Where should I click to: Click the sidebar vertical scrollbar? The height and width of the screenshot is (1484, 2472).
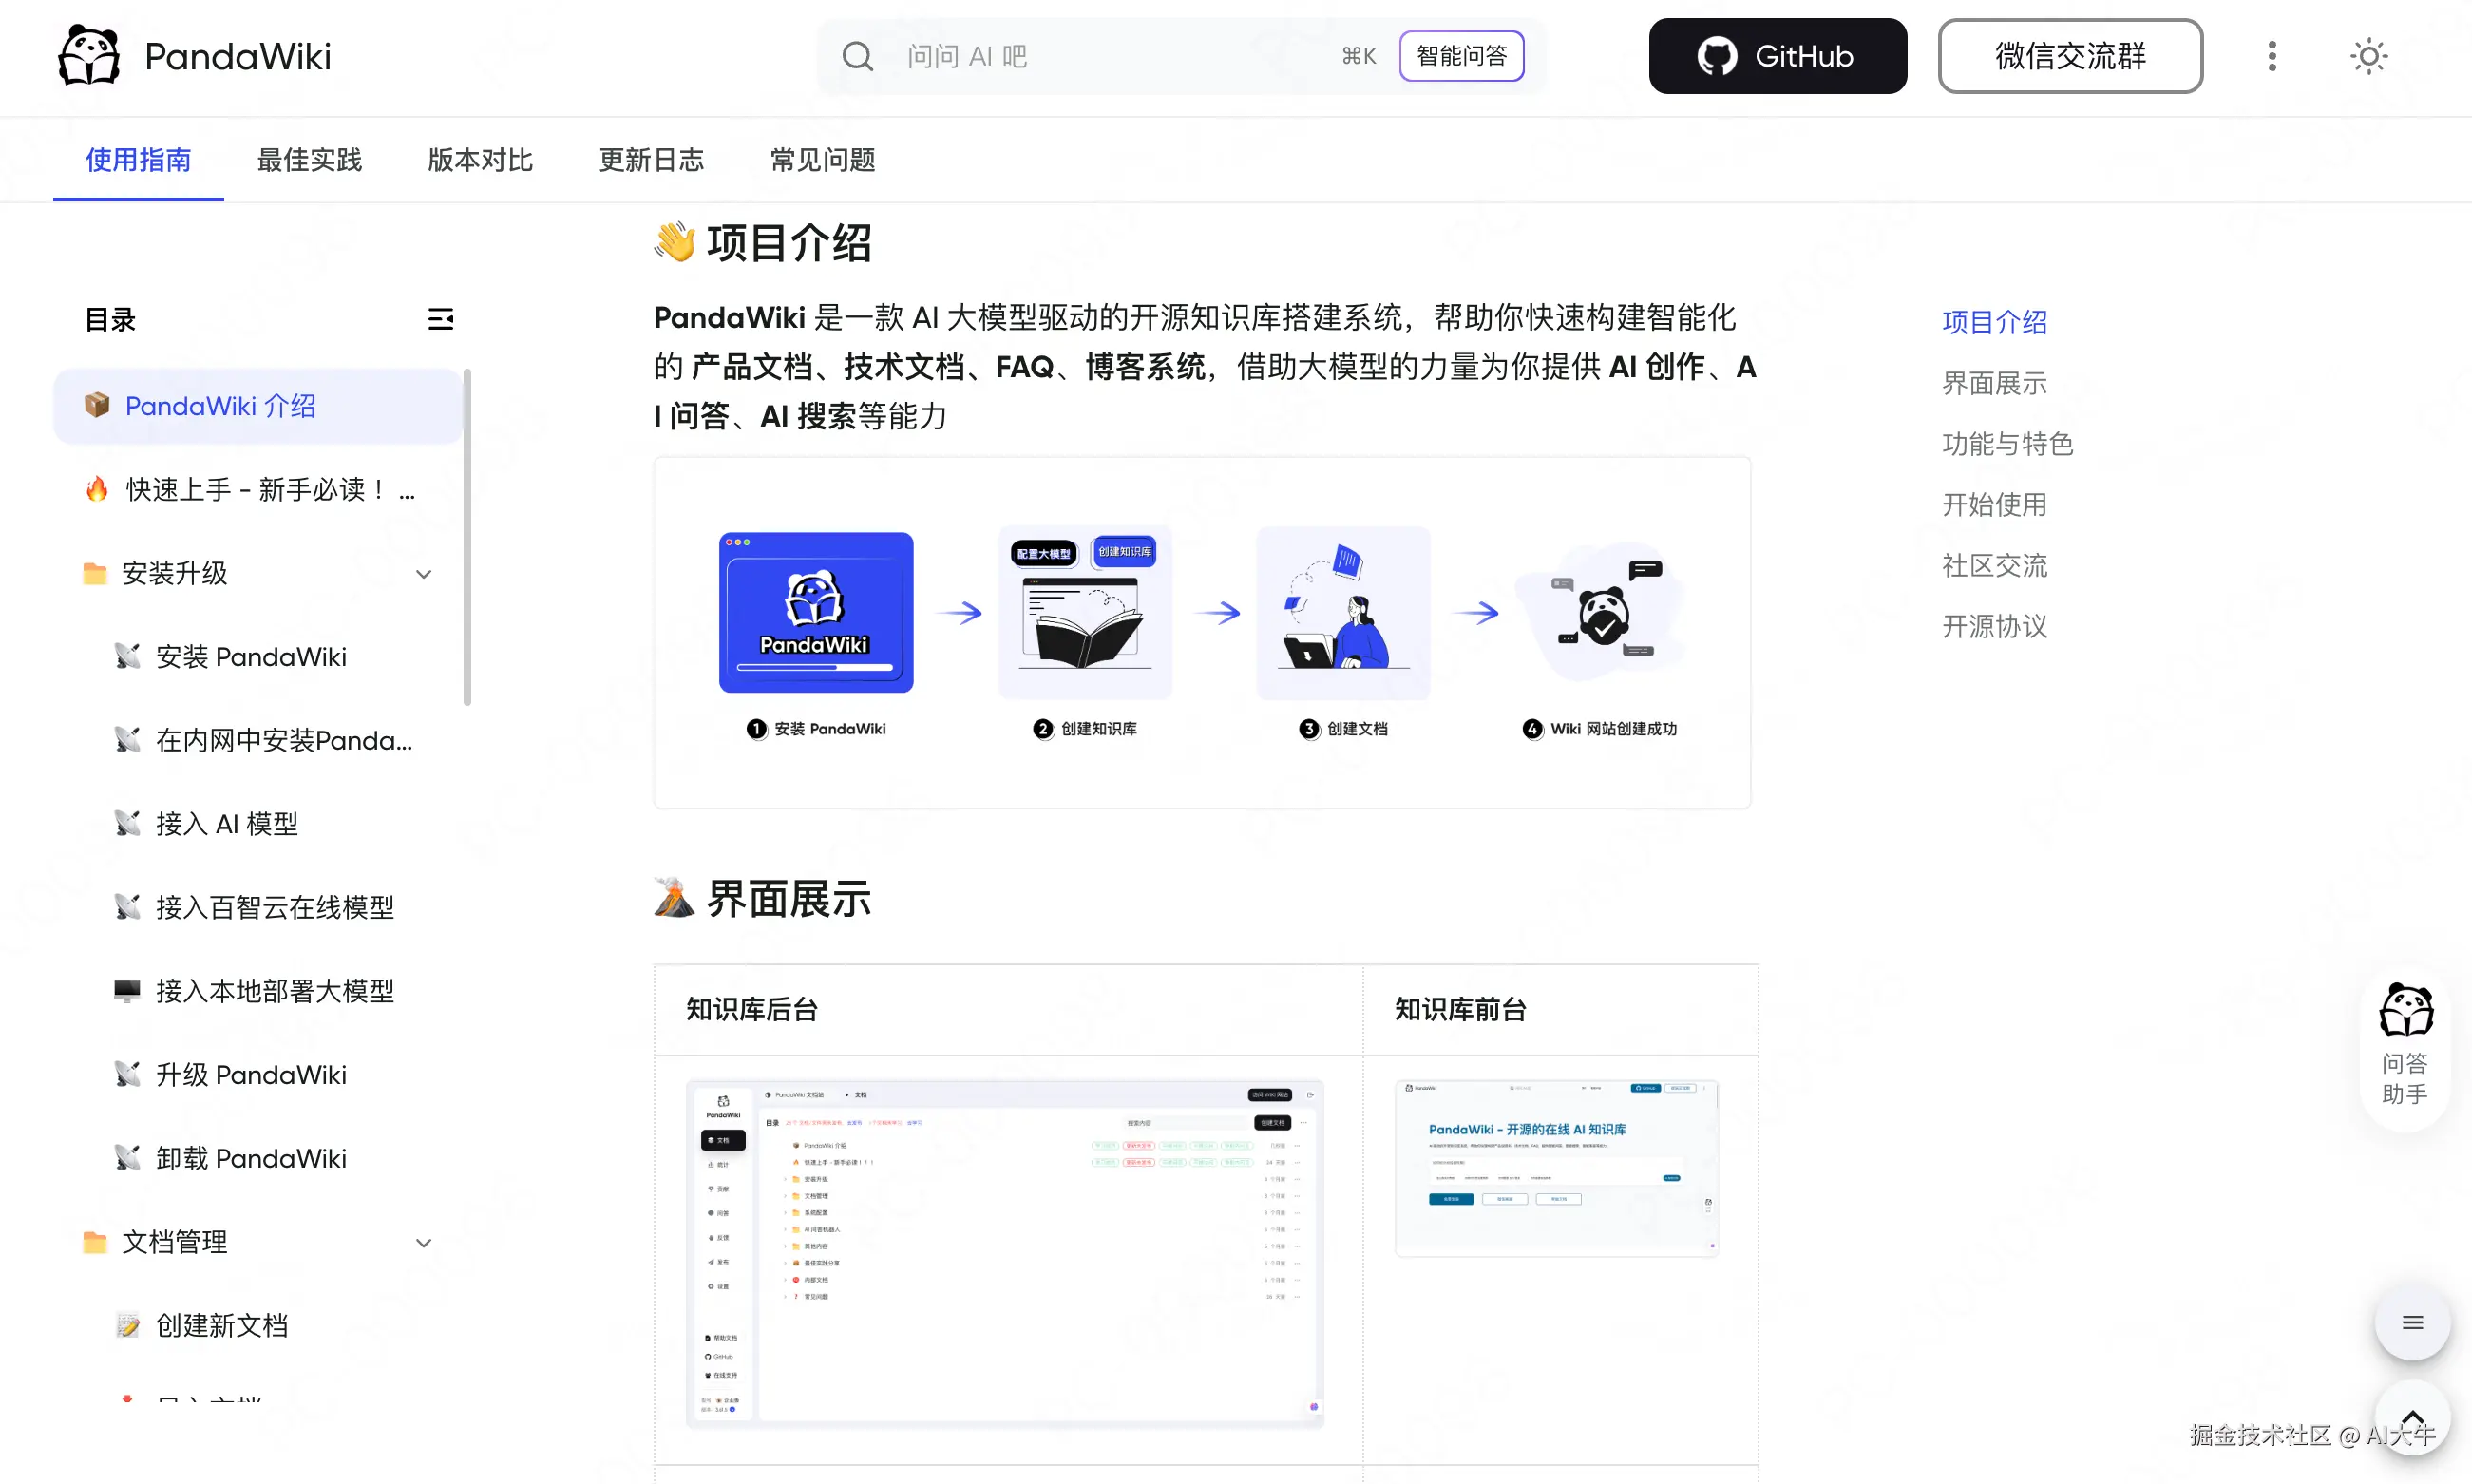point(467,540)
